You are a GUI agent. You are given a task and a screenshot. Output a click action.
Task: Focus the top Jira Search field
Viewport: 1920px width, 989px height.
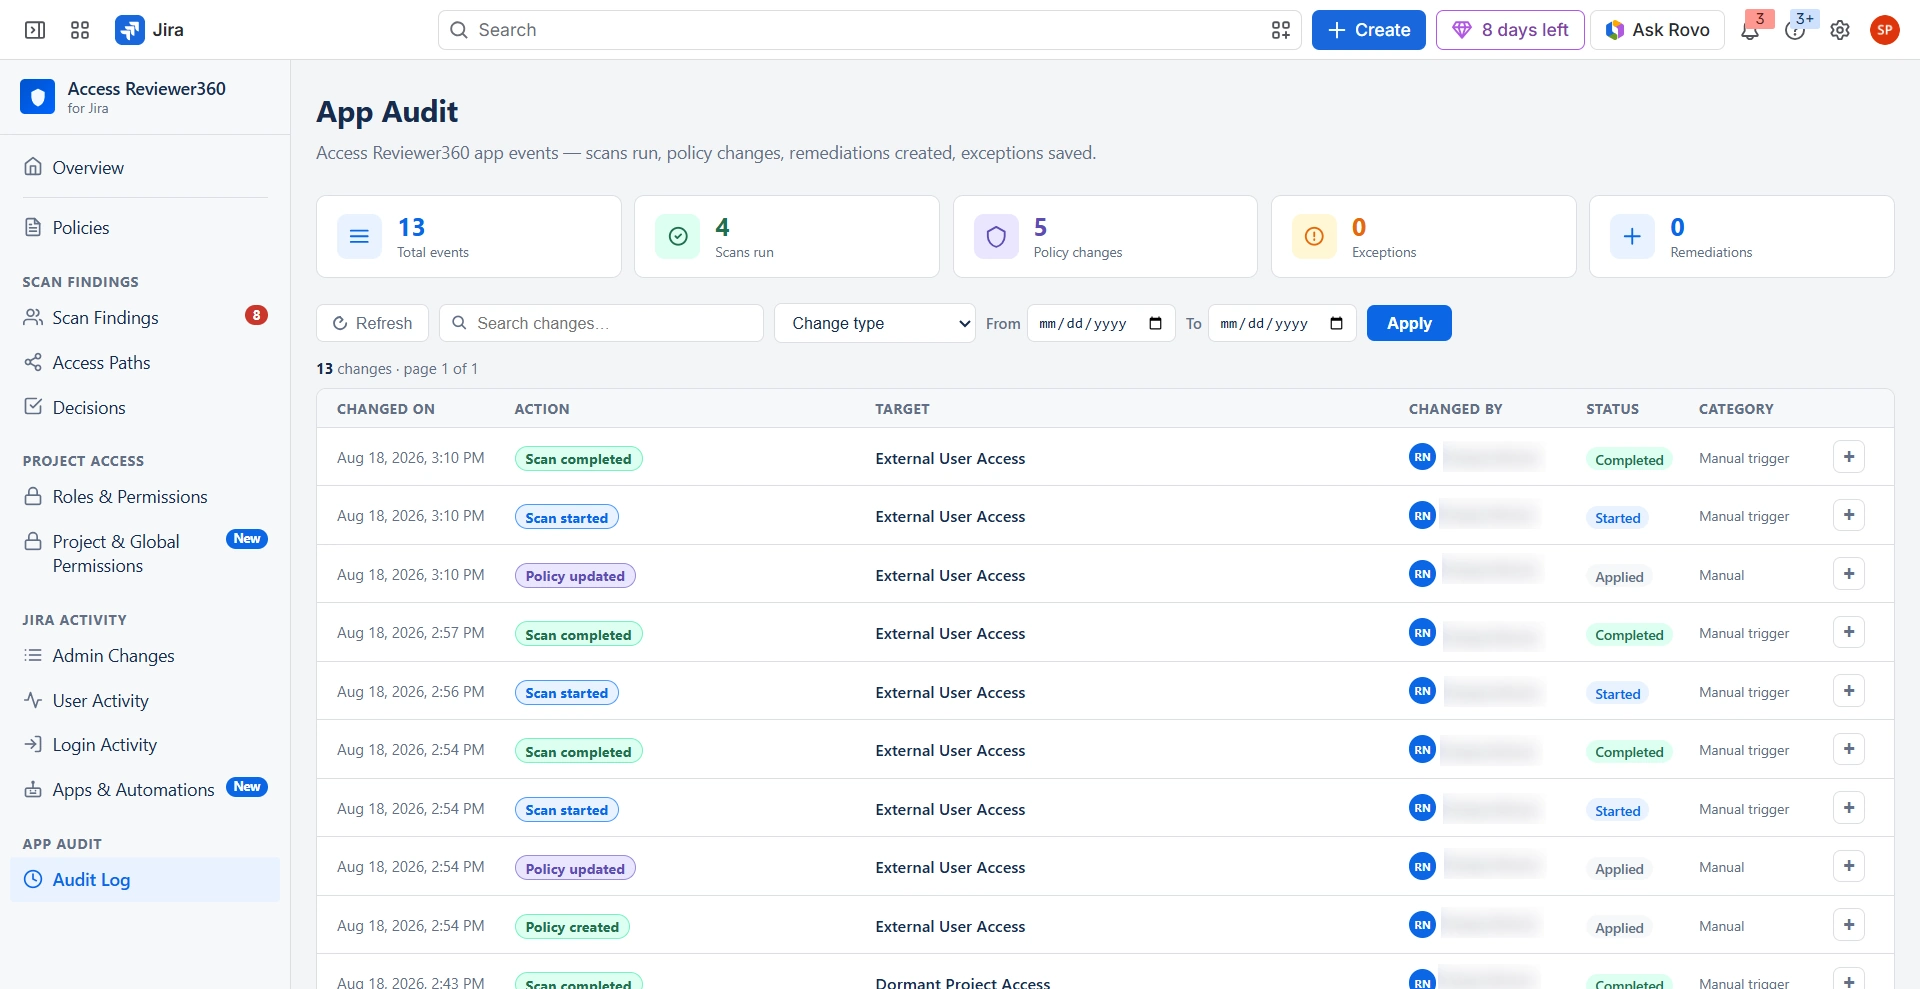tap(869, 30)
